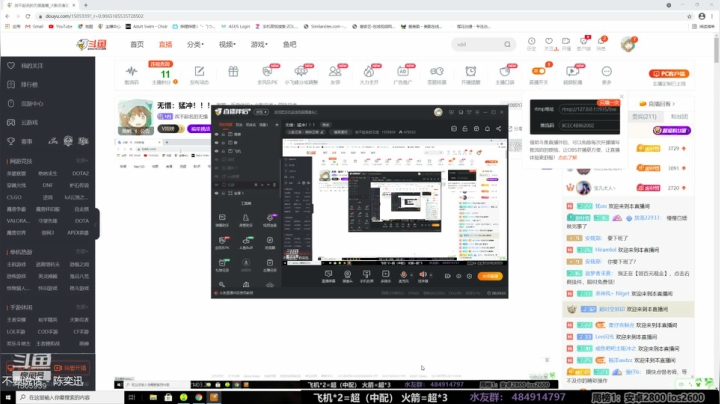Expand the 游戏 dropdown in Douyu nav
The height and width of the screenshot is (404, 720).
click(x=259, y=45)
